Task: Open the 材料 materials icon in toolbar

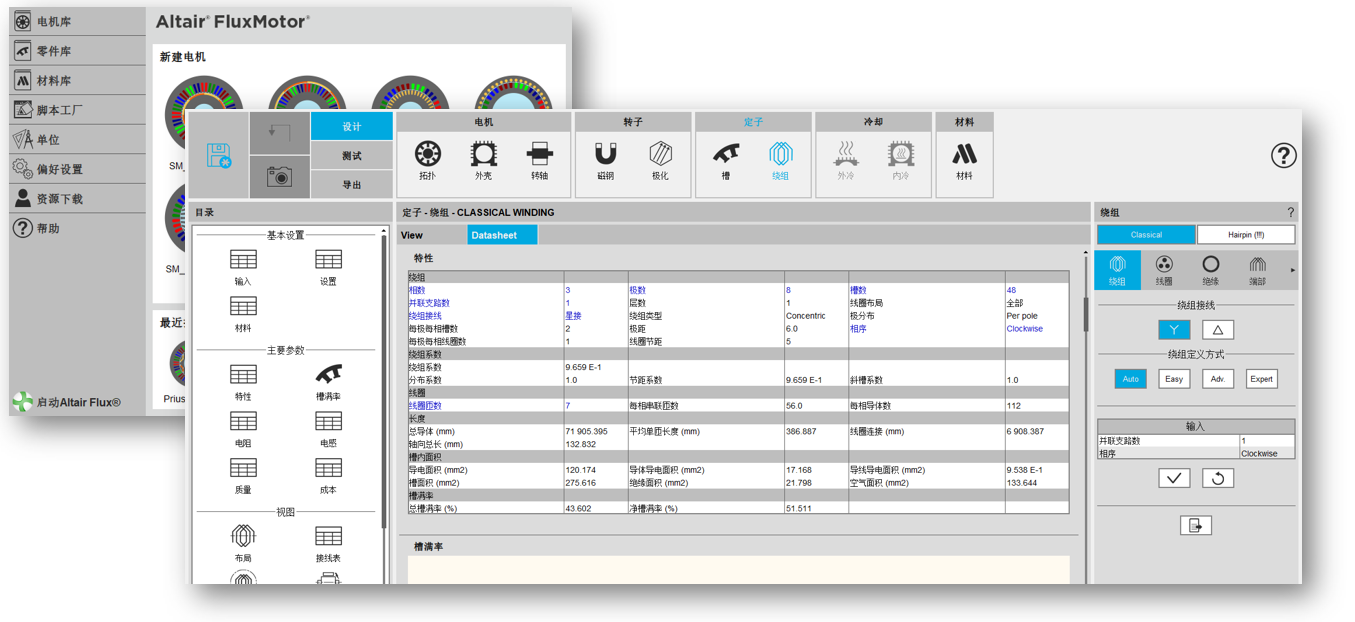Action: point(964,159)
